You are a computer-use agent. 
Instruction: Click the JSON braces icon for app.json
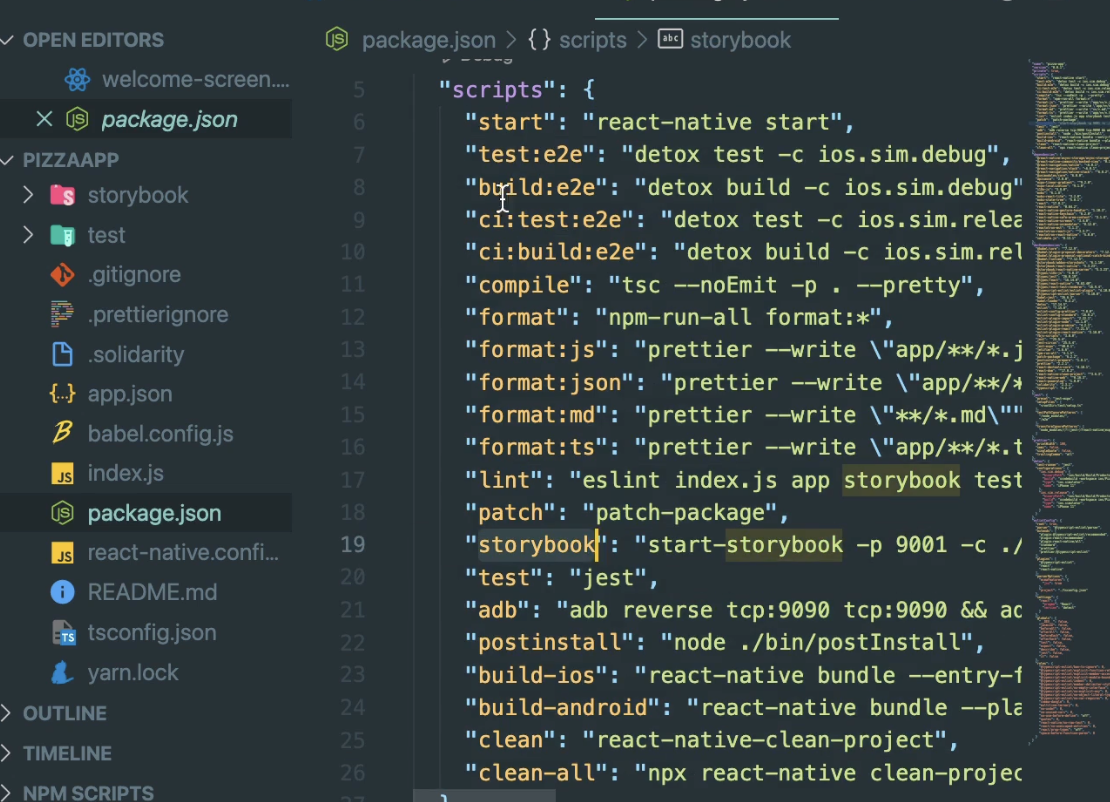(62, 394)
